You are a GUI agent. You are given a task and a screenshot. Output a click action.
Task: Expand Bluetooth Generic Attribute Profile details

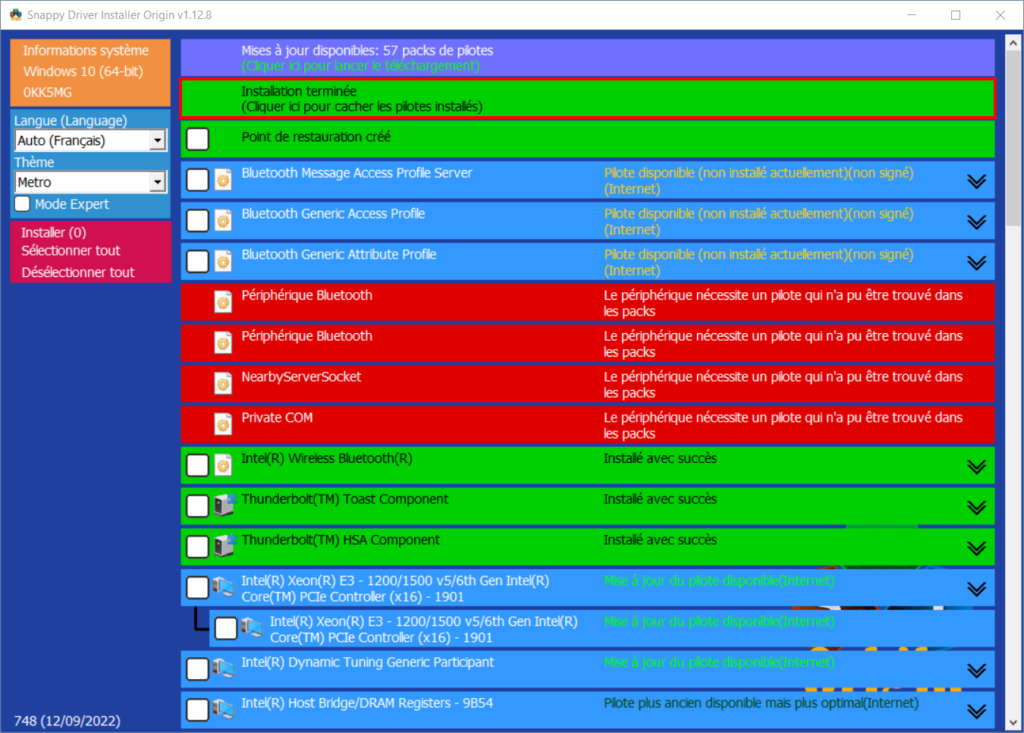point(976,263)
